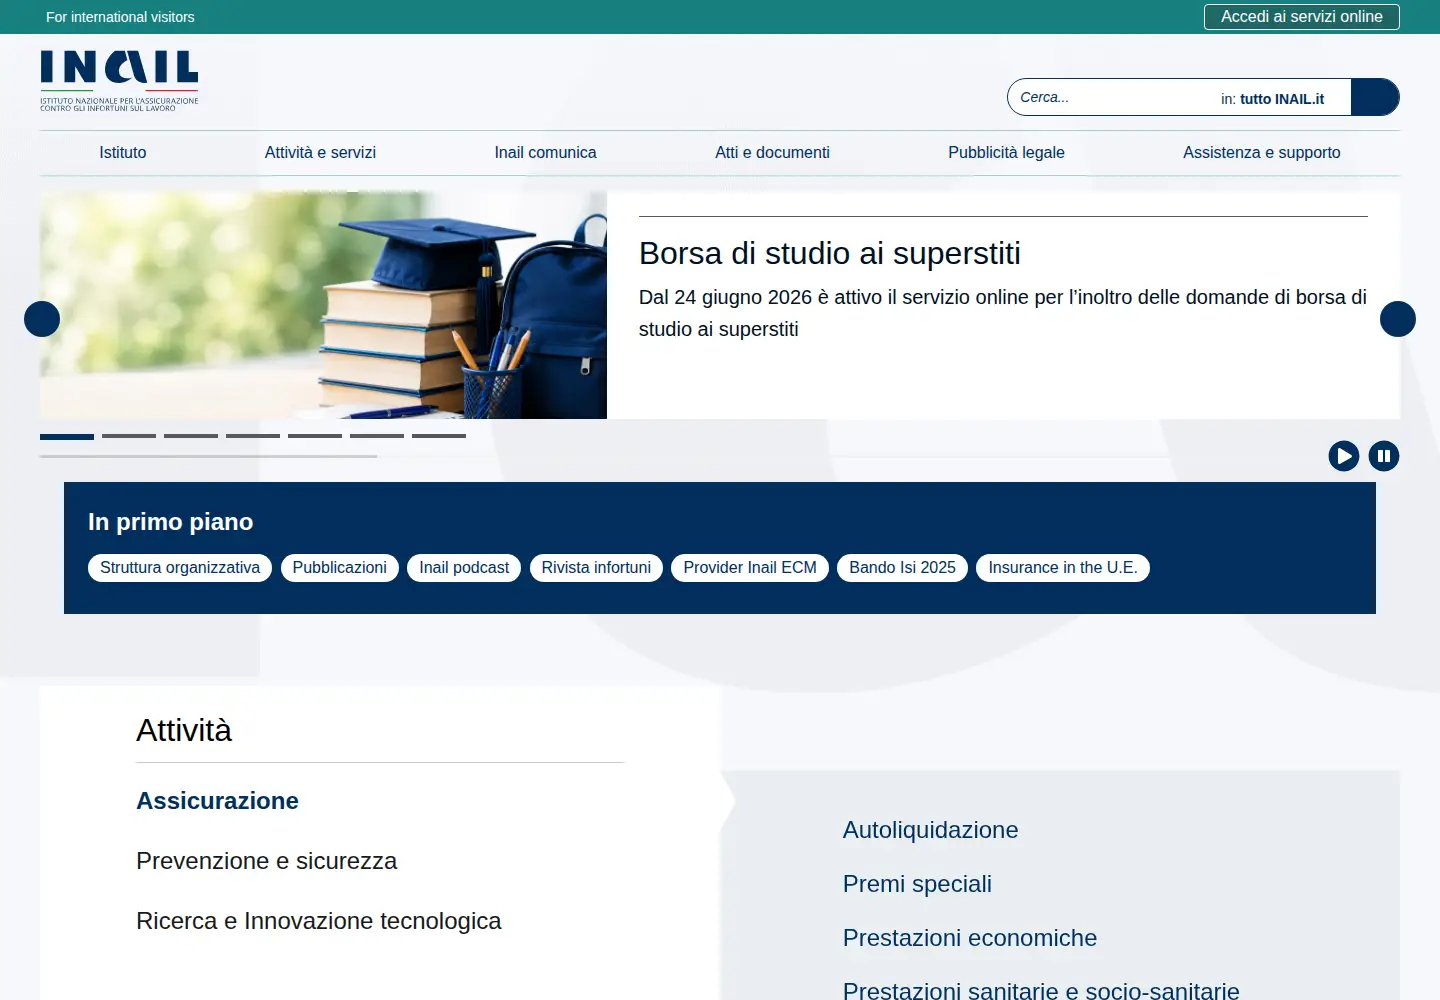
Task: Select the Prevenzione e sicurezza tab
Action: coord(266,861)
